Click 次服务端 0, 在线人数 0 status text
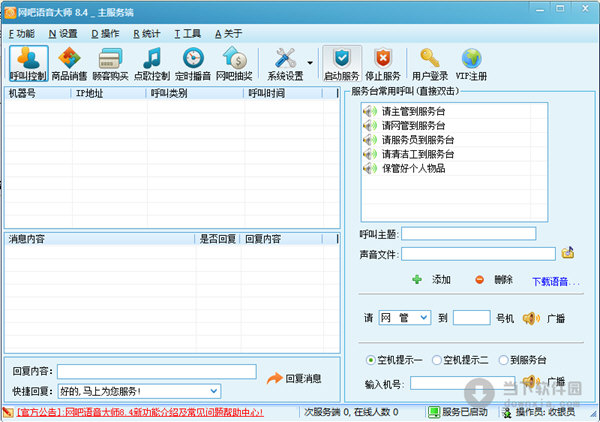Screen dimensions: 600x422 point(351,412)
